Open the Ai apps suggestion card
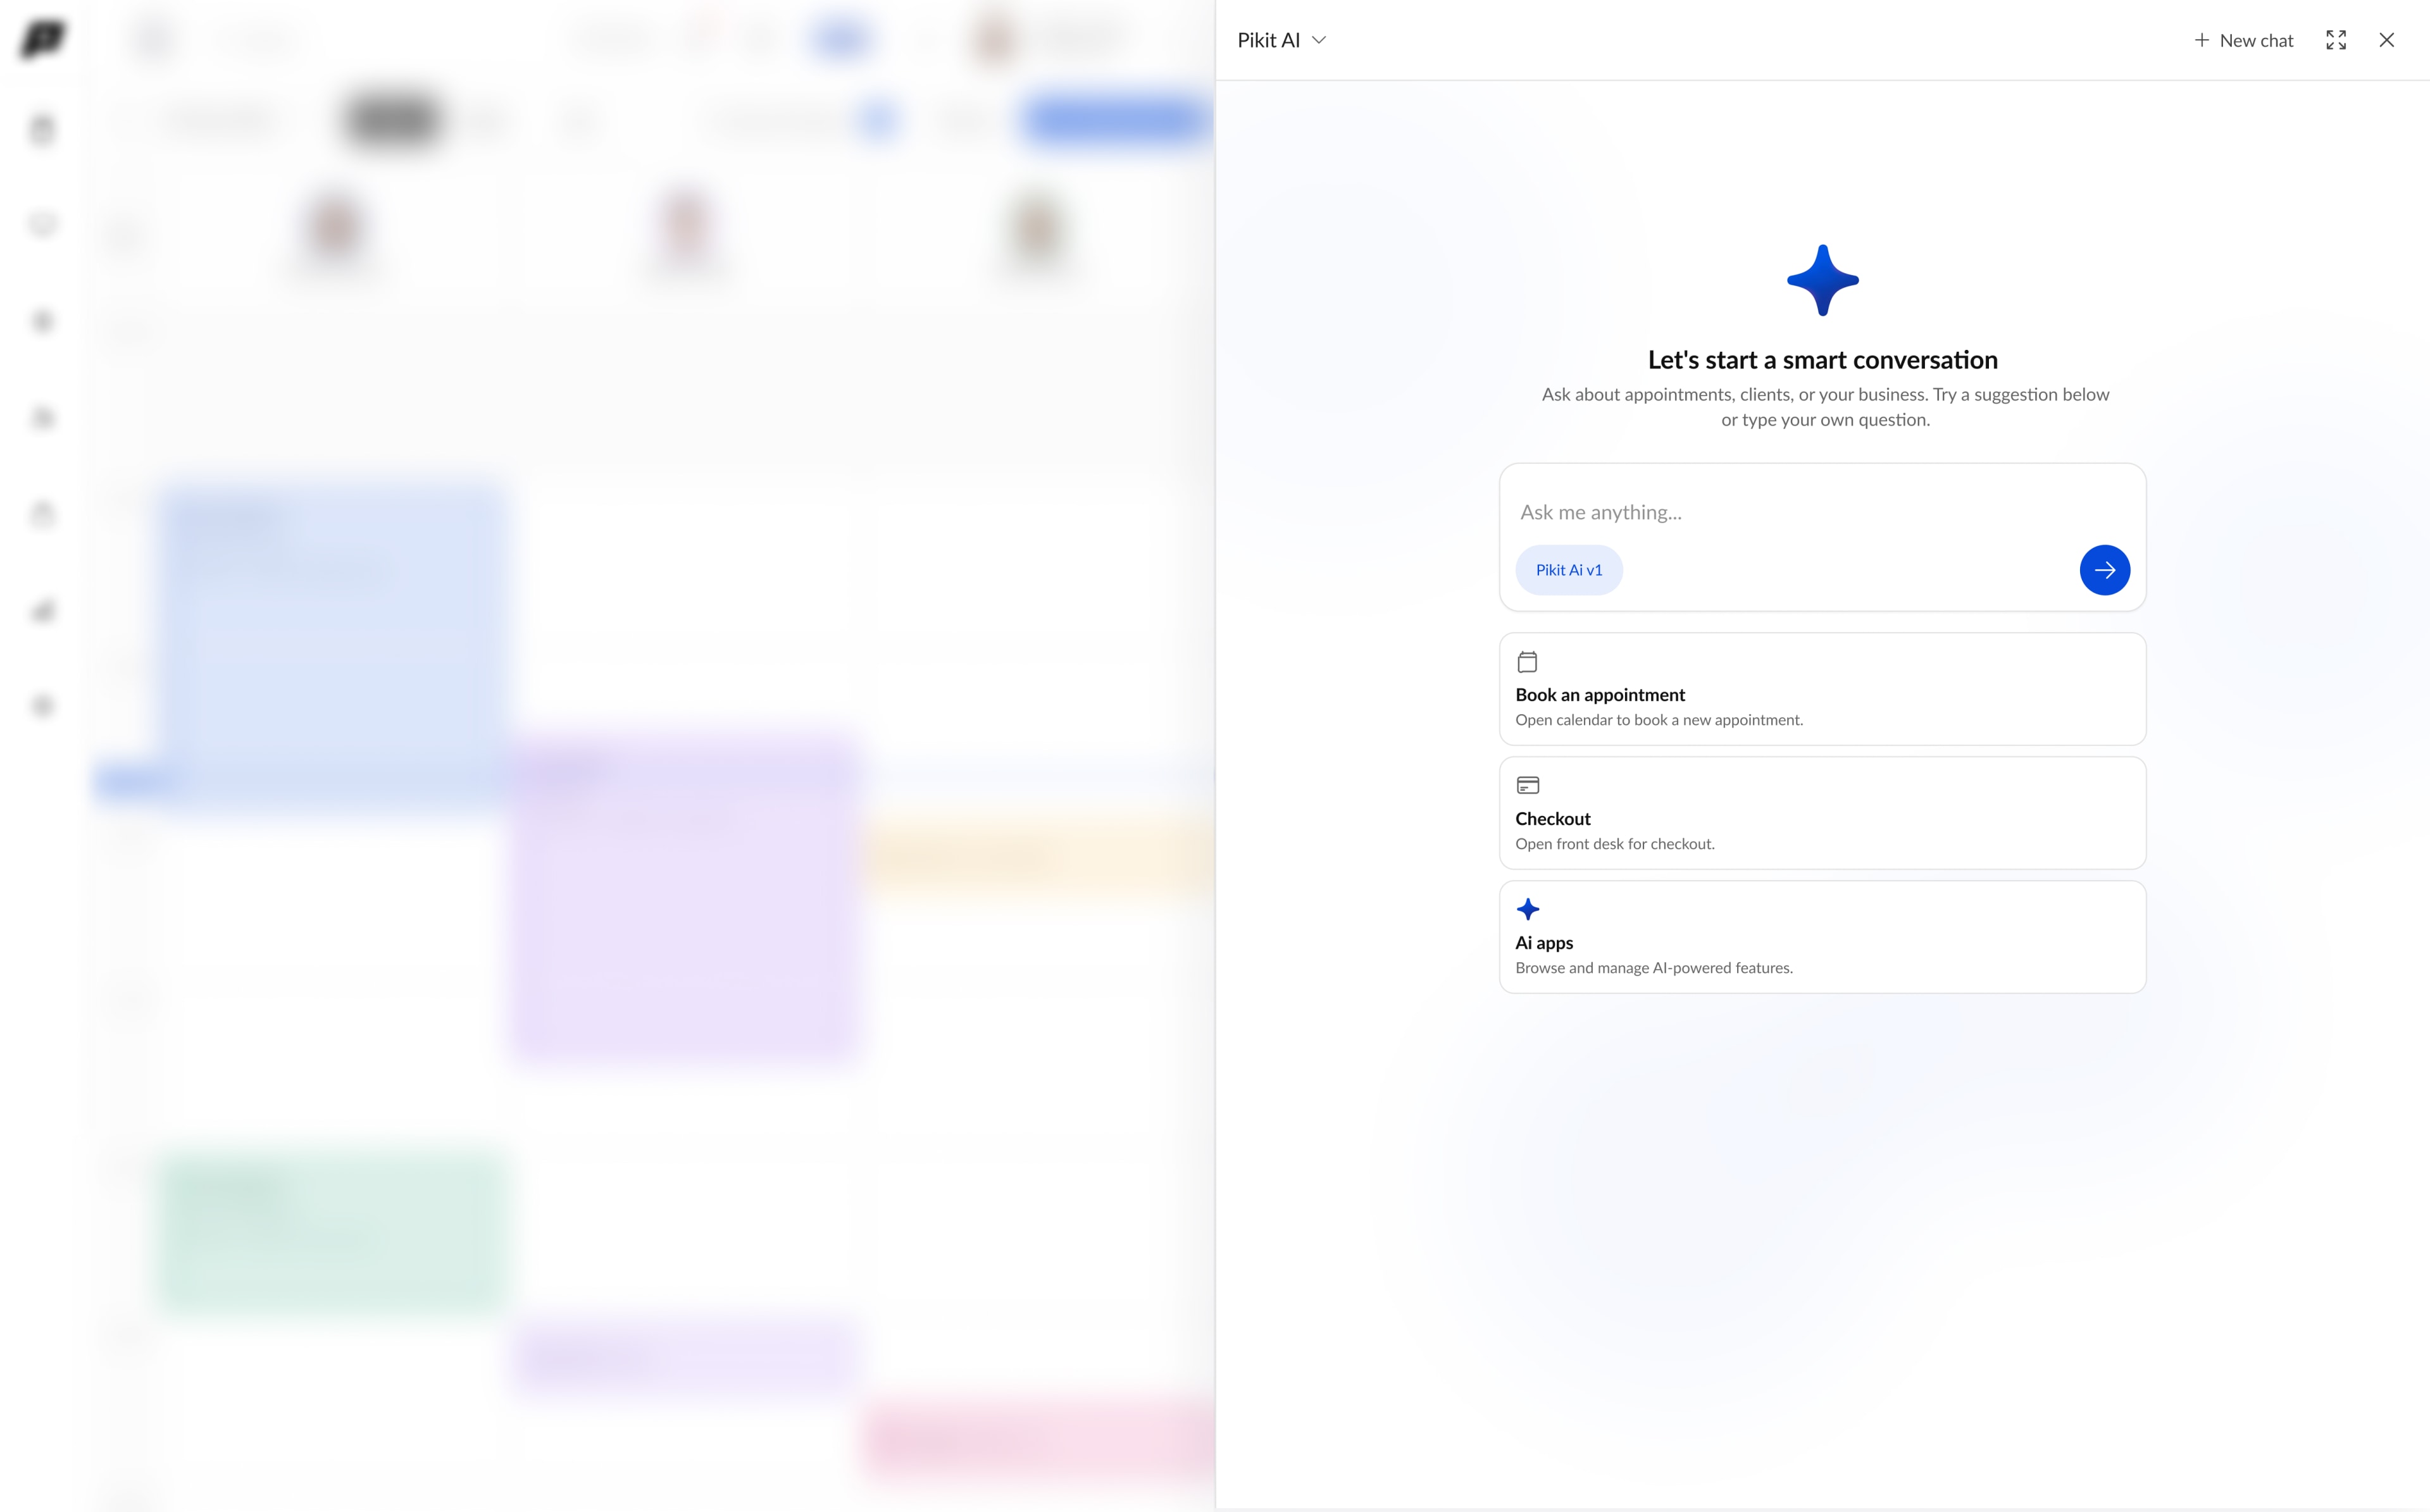Screen dimensions: 2430x1512 click(x=1822, y=937)
